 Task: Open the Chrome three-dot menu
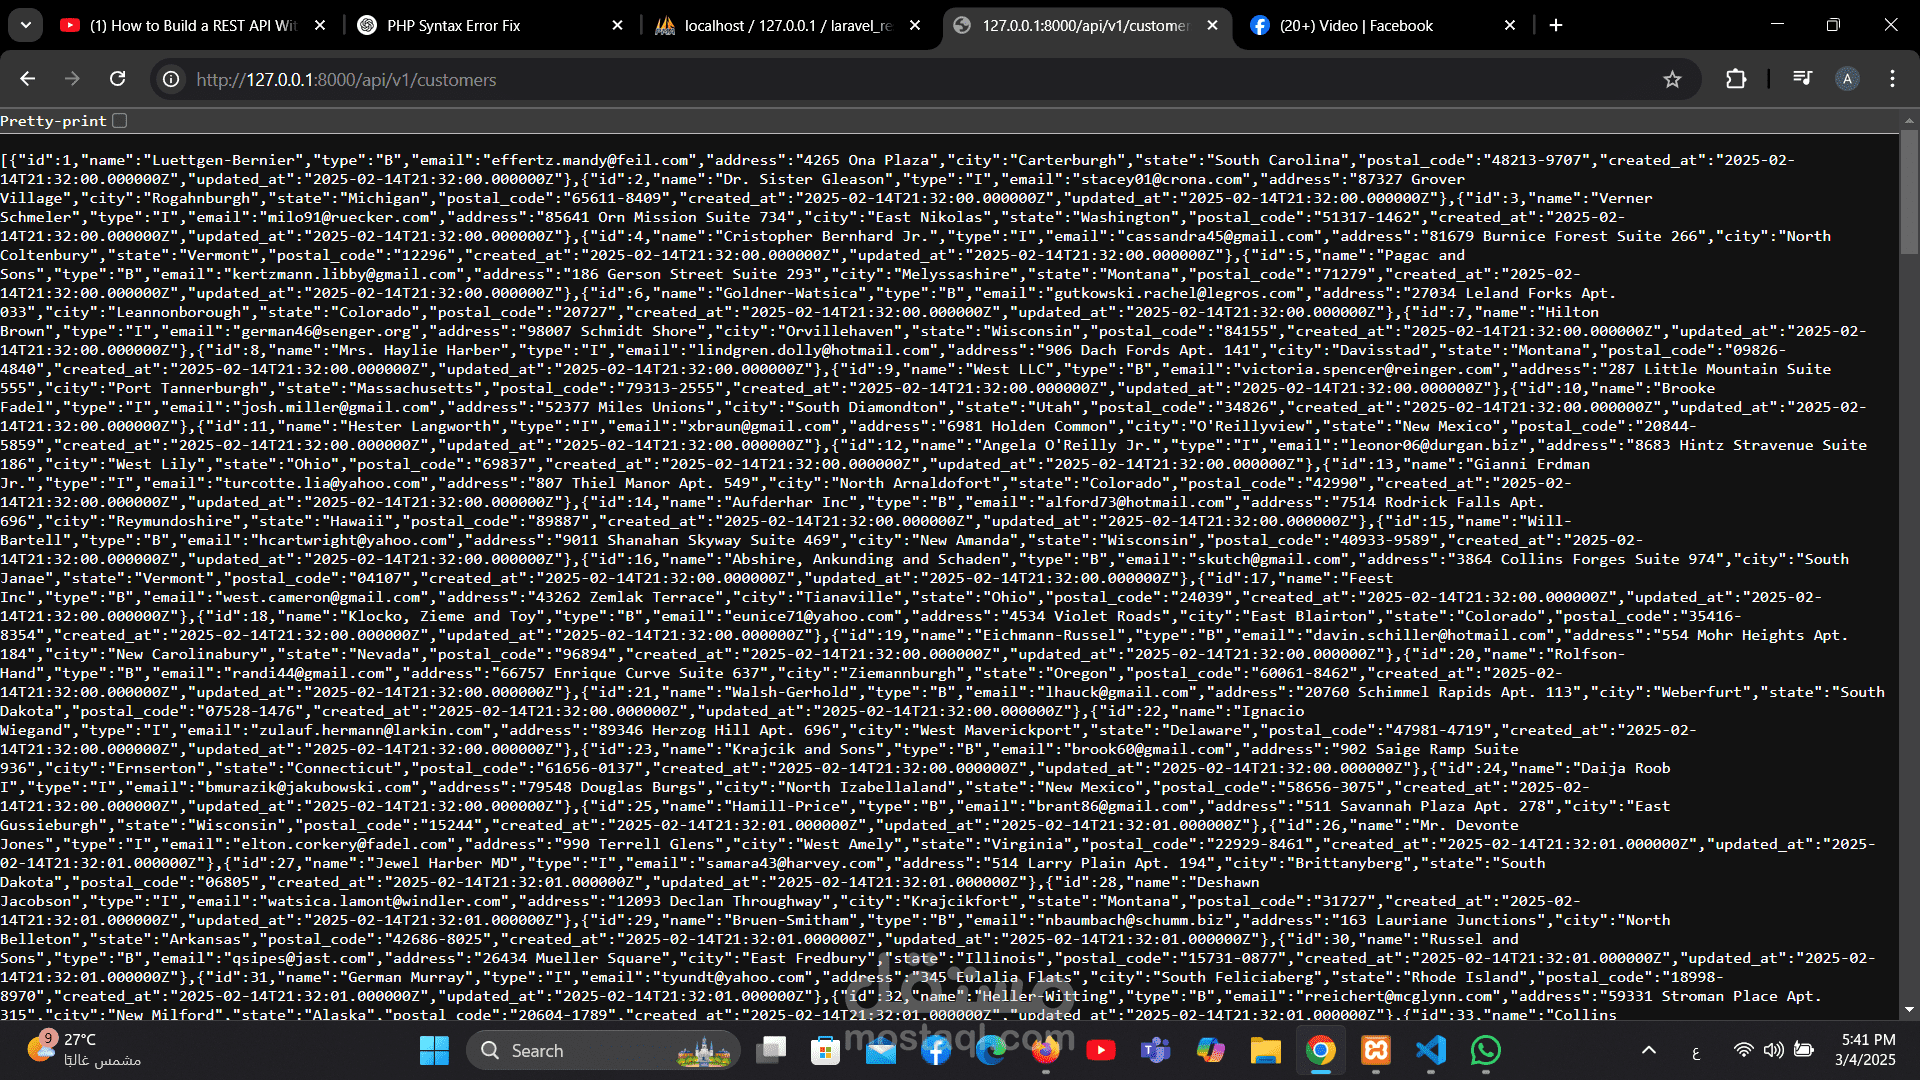pos(1892,79)
